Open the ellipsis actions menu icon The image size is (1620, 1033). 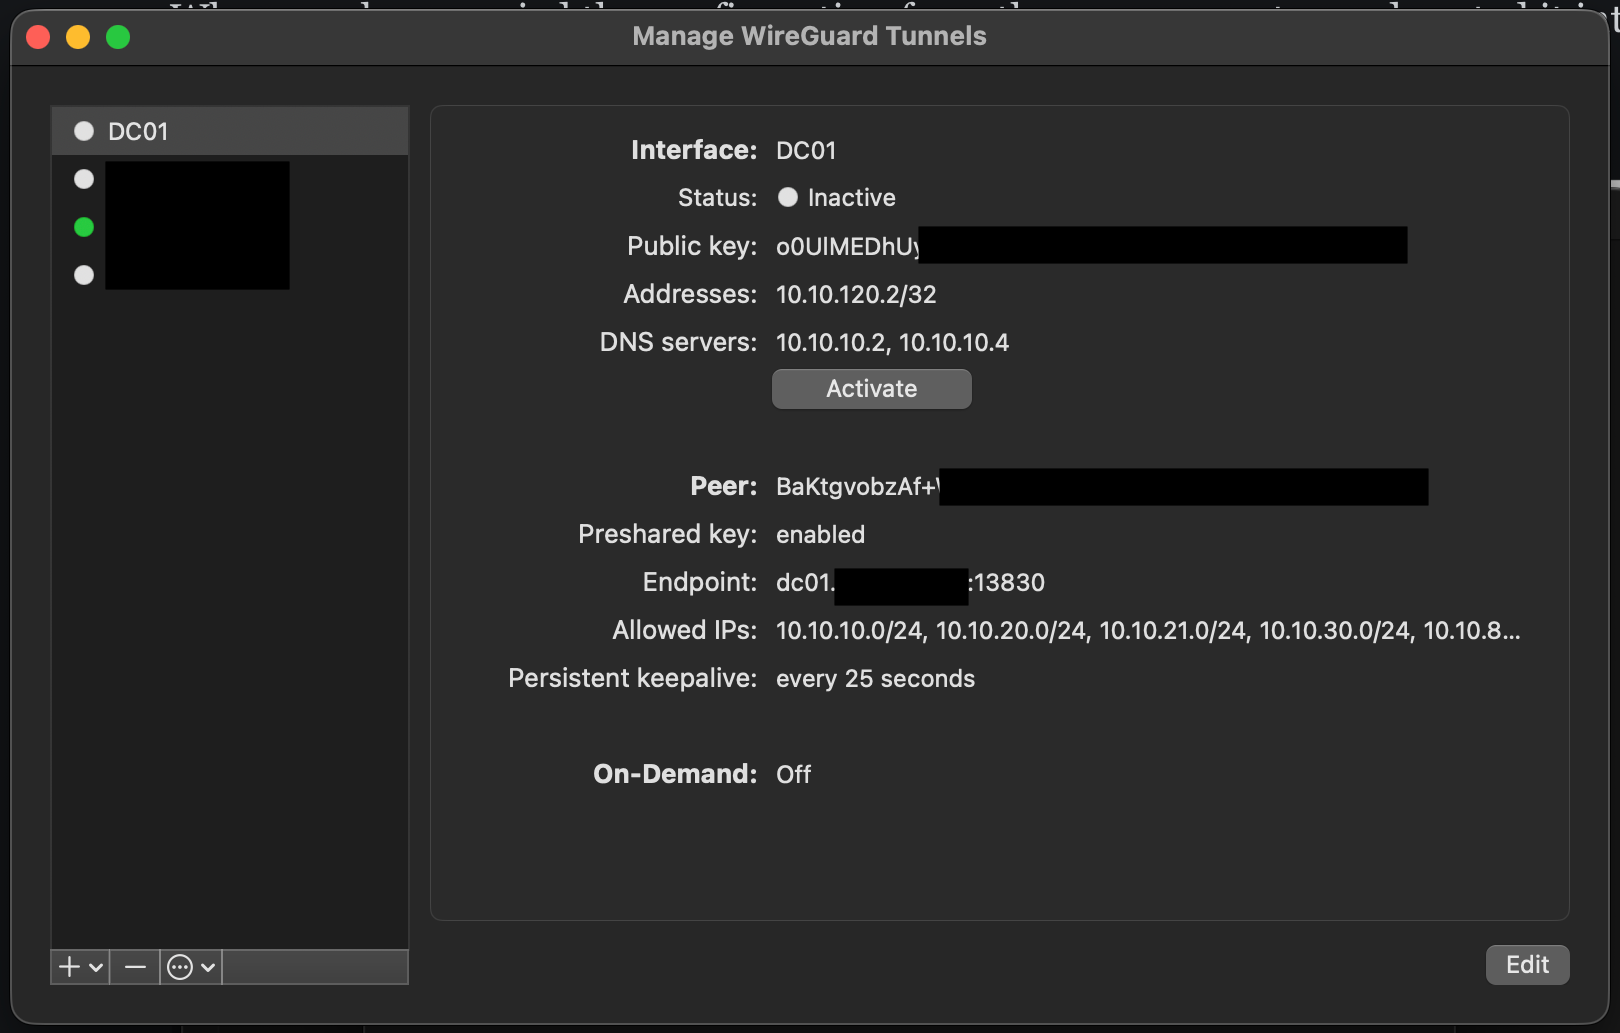point(180,966)
